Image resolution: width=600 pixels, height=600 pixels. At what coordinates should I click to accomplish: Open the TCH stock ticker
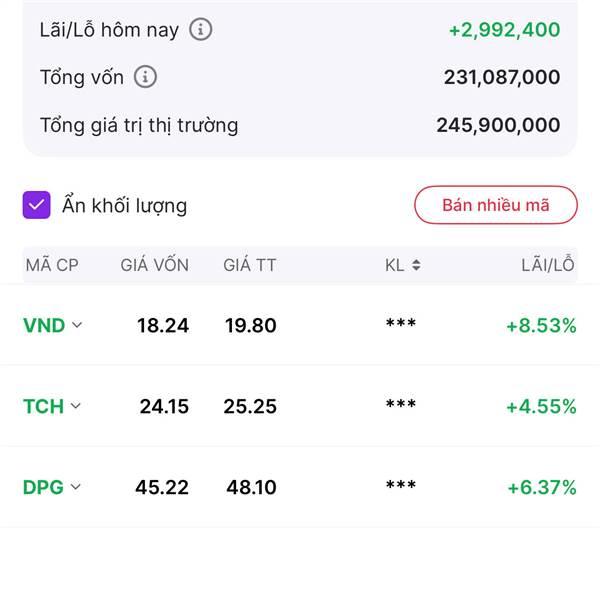[43, 406]
